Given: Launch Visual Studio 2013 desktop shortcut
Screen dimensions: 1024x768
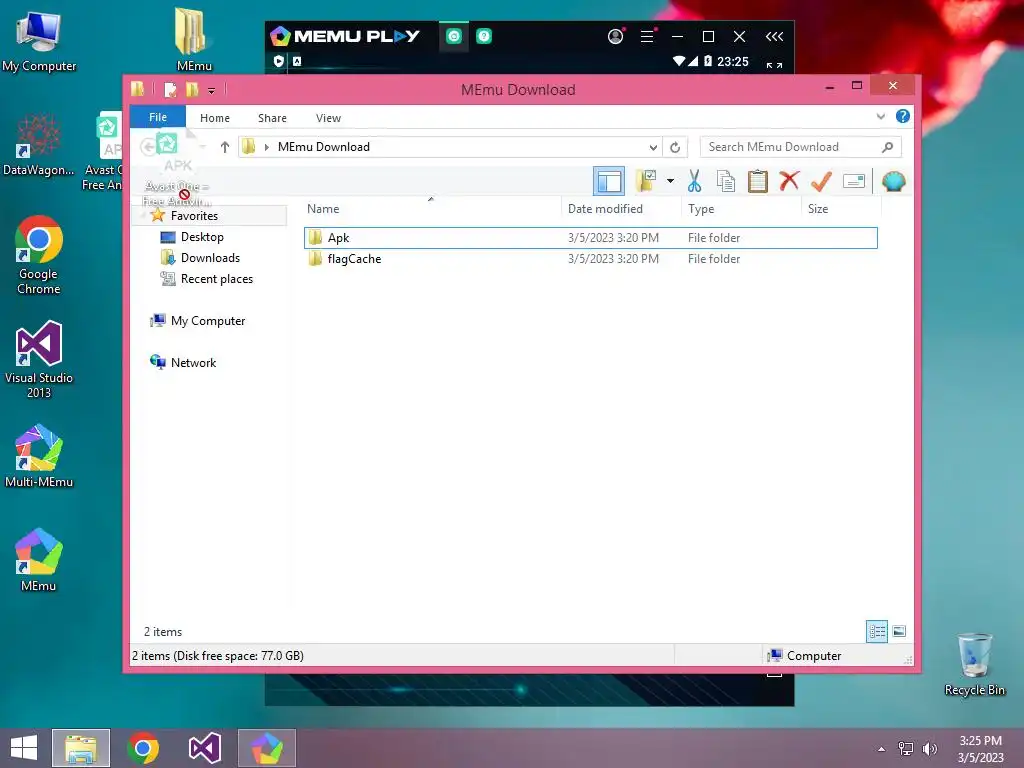Looking at the screenshot, I should tap(39, 359).
